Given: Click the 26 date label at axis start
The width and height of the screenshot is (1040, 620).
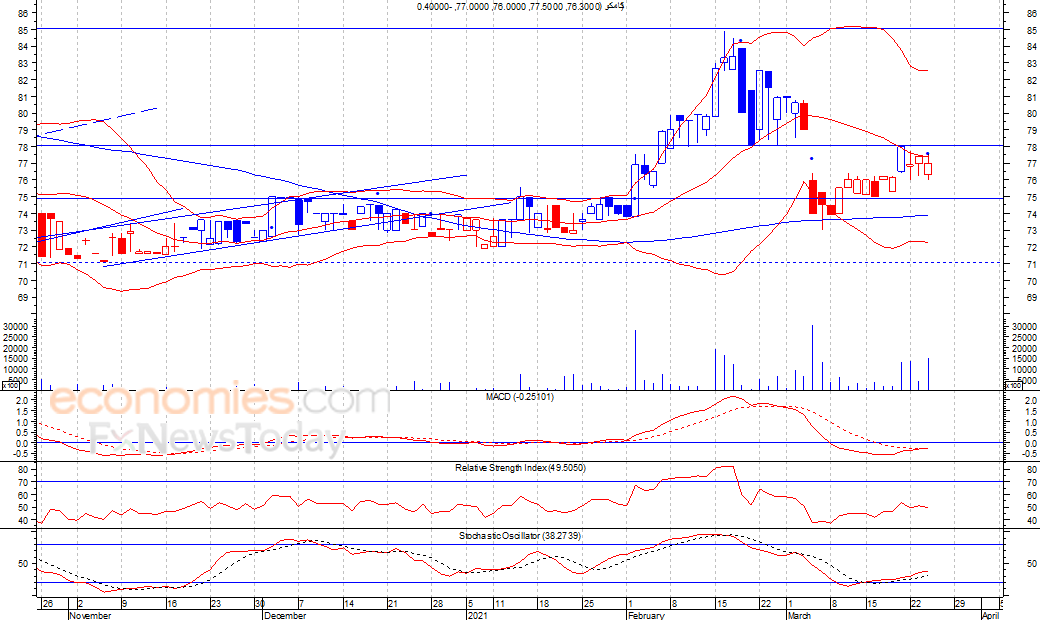Looking at the screenshot, I should point(47,604).
